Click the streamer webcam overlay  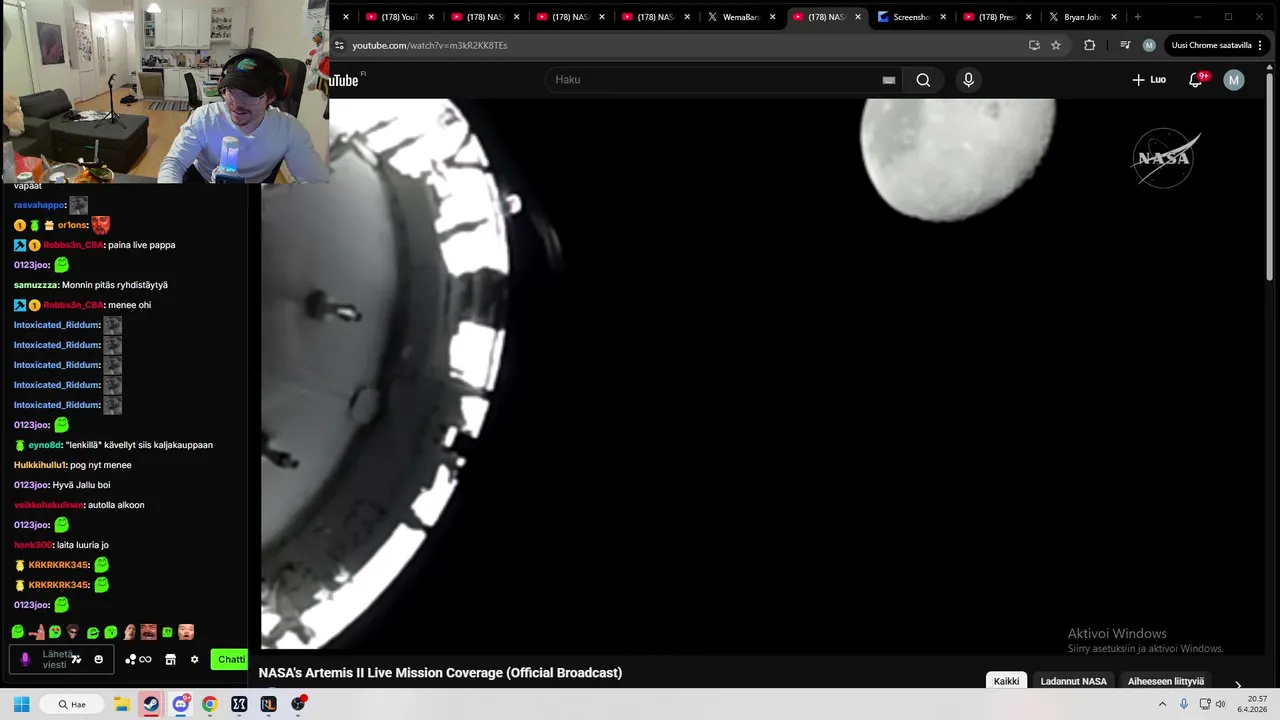[x=164, y=91]
